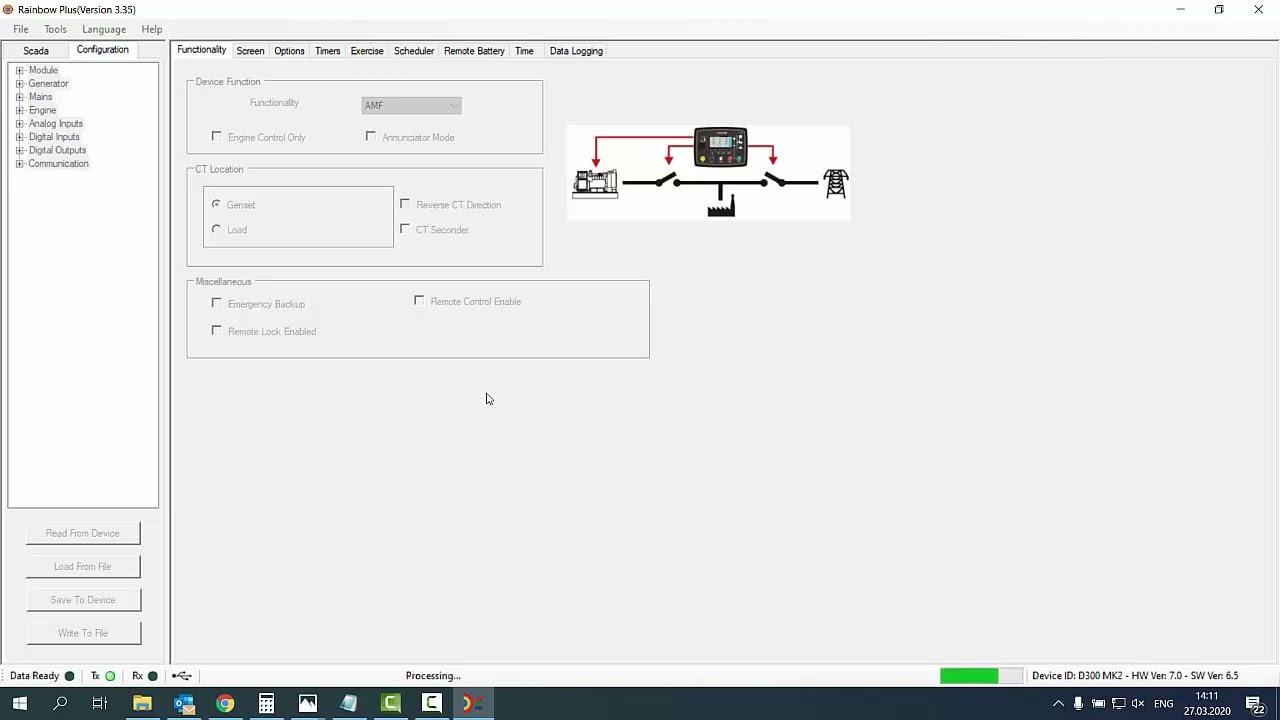
Task: Open Windows taskbar search
Action: [x=60, y=704]
